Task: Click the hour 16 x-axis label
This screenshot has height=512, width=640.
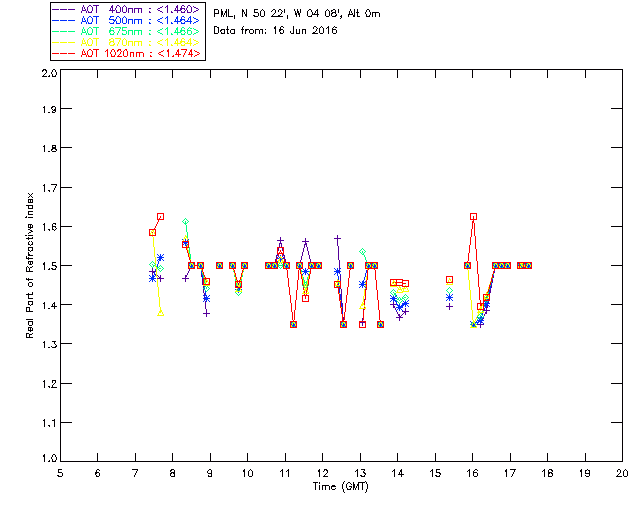Action: 472,473
